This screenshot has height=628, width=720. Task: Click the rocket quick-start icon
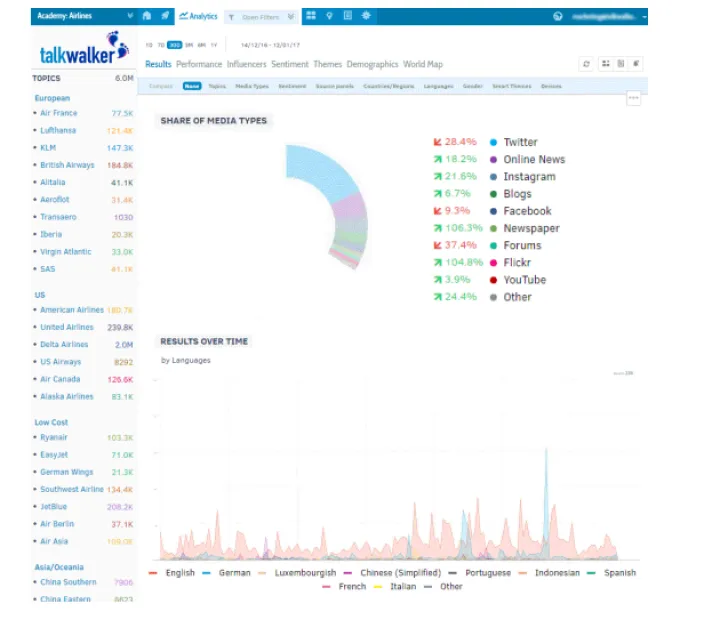coord(165,16)
